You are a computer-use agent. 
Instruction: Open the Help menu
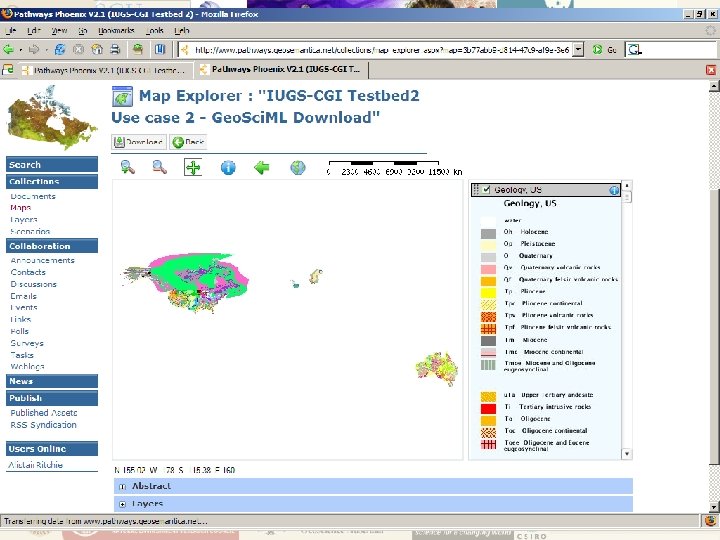pos(182,31)
